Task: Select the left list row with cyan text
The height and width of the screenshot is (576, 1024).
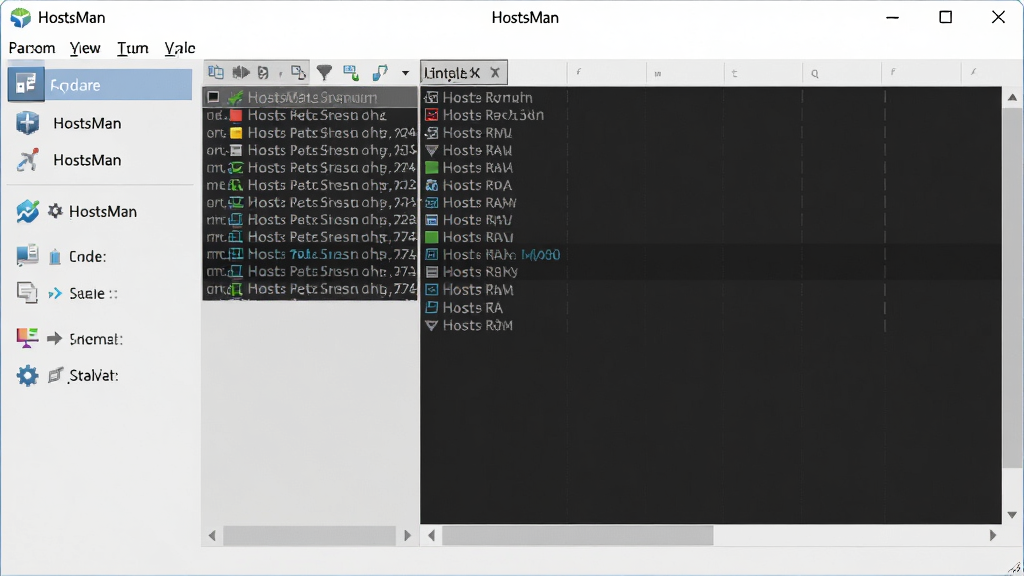Action: 310,254
